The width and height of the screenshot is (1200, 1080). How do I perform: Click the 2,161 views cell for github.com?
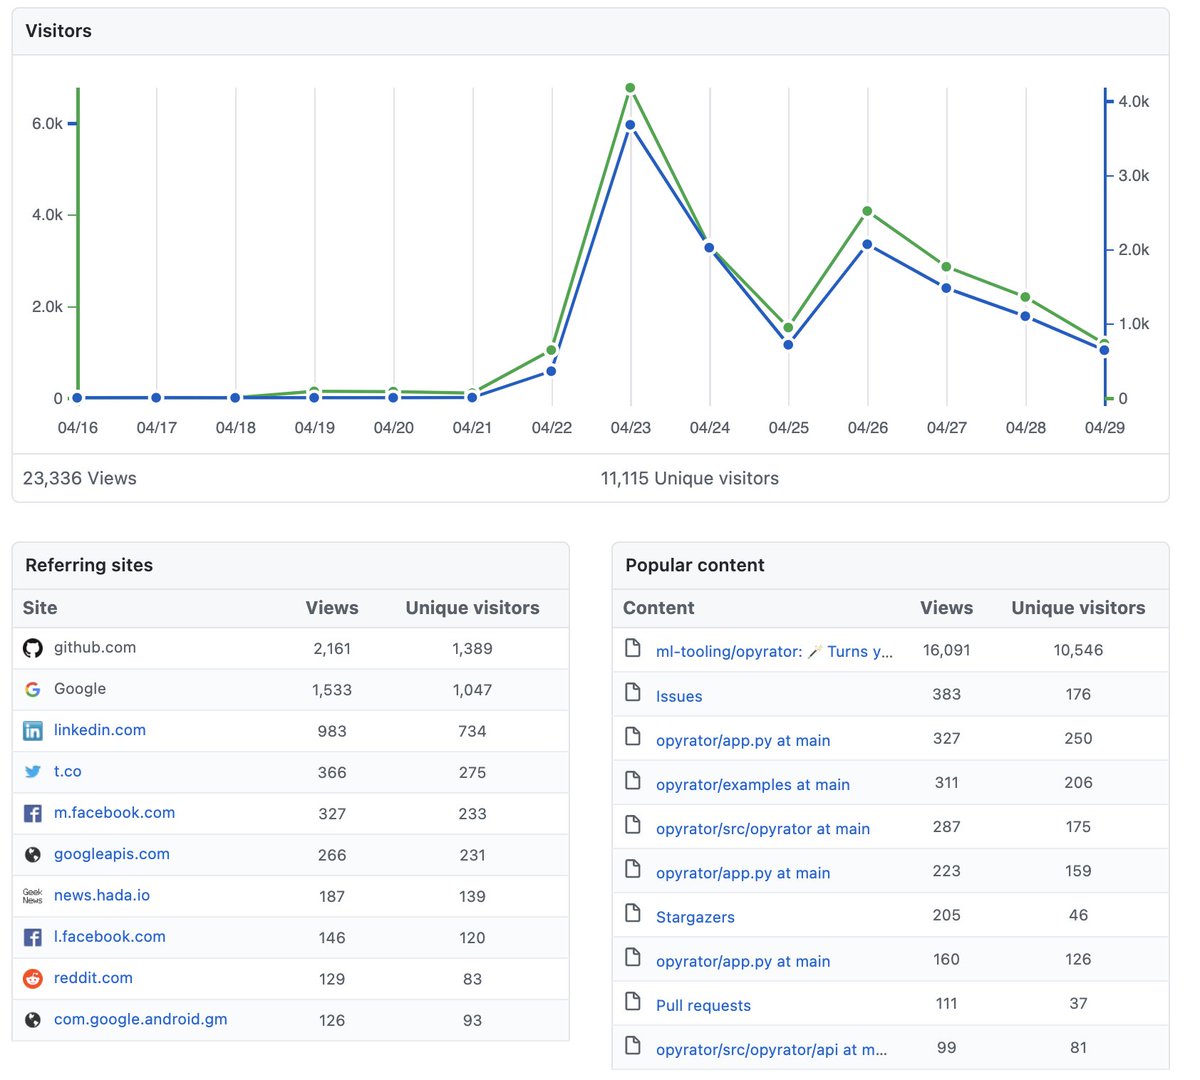332,649
